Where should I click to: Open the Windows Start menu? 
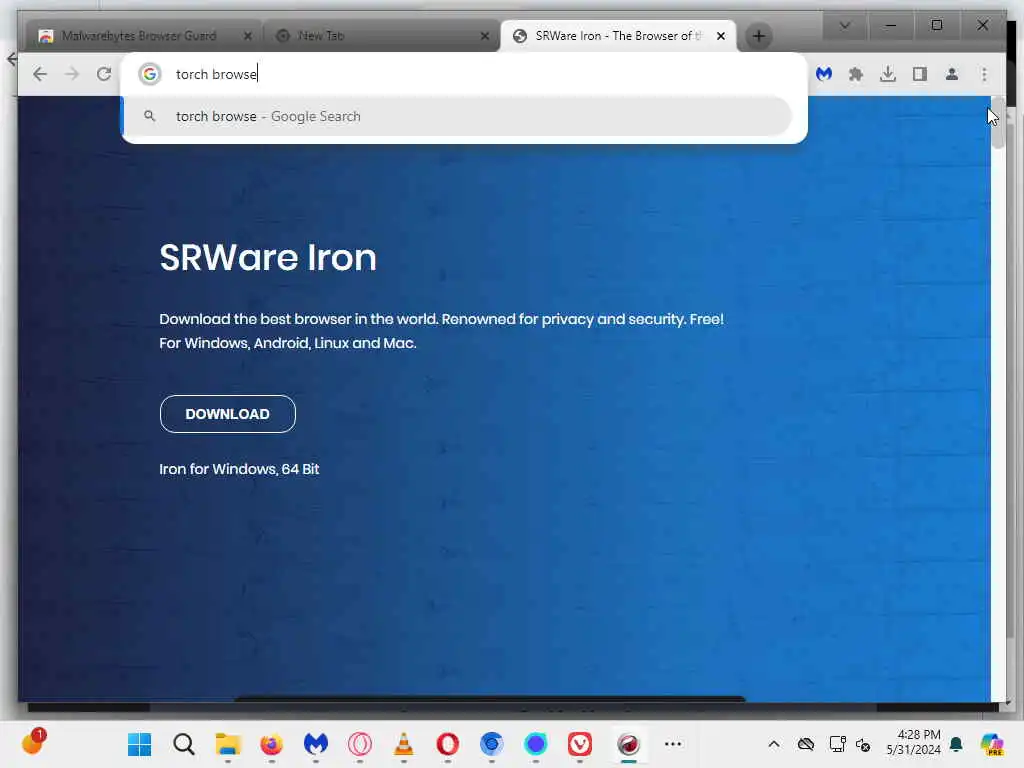139,744
